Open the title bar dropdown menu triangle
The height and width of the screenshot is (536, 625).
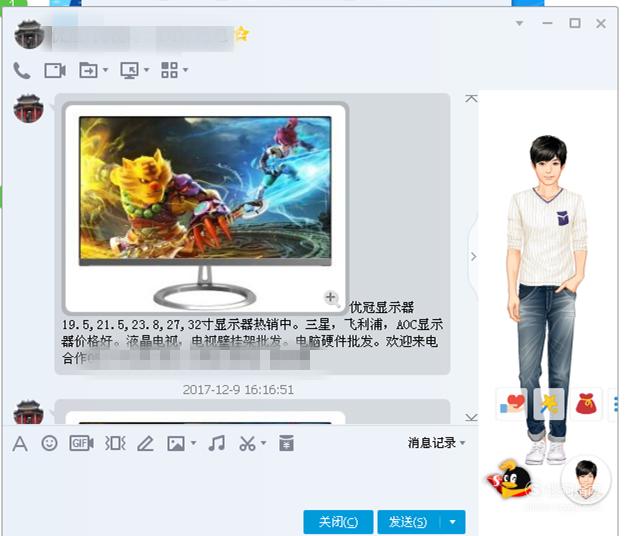coord(519,23)
